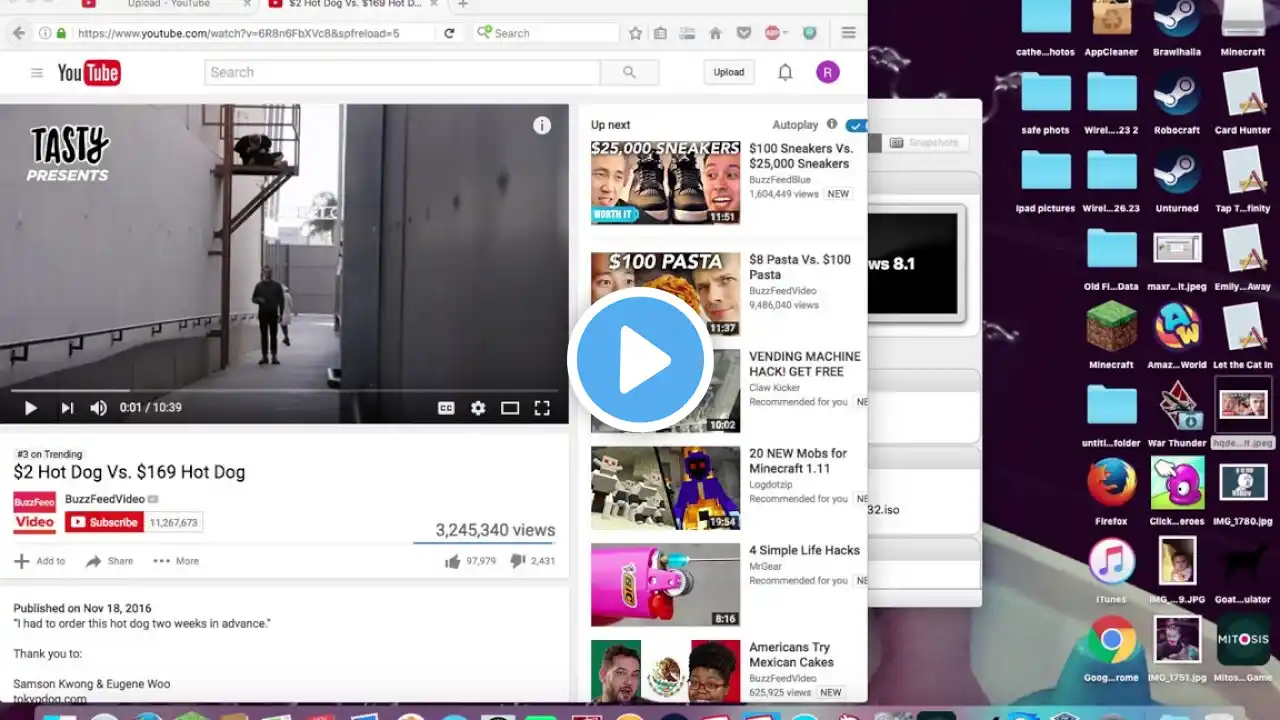Open the Add to playlist dropdown
Screen dimensions: 1280x720
coord(40,561)
